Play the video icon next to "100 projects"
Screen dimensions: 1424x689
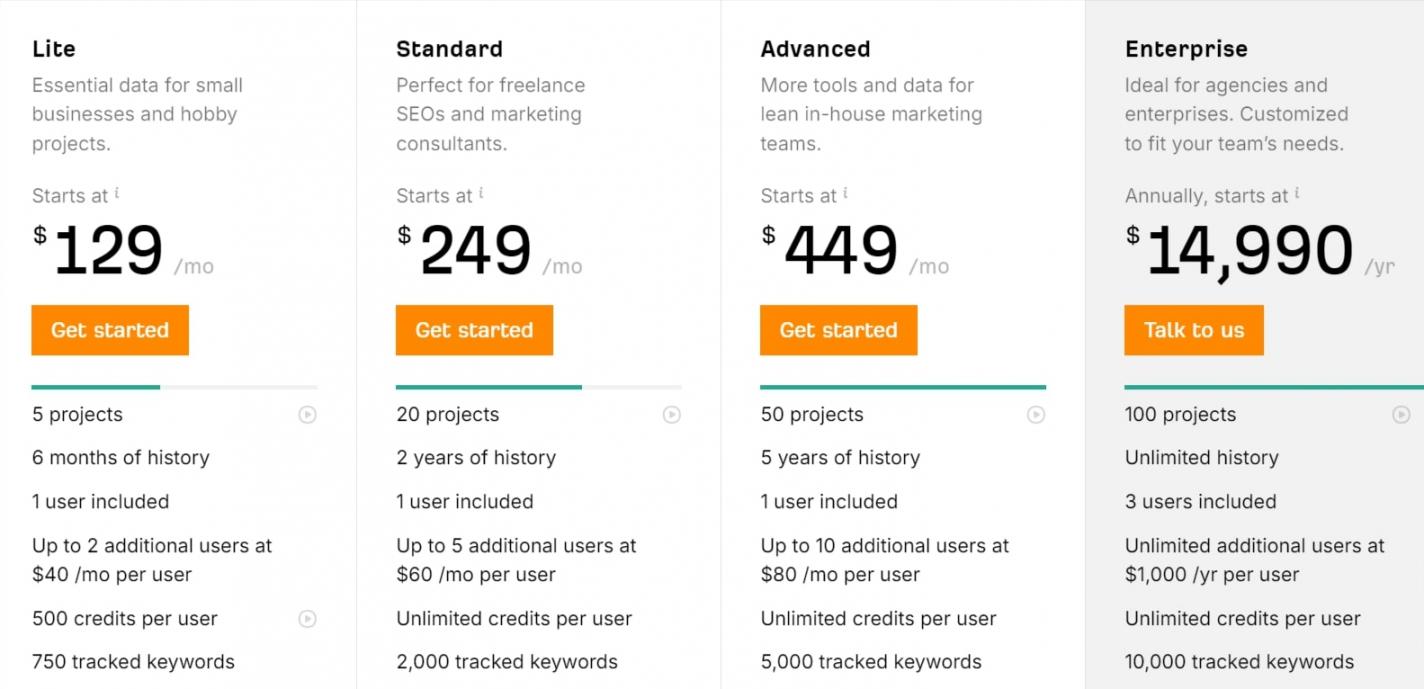[x=1402, y=414]
